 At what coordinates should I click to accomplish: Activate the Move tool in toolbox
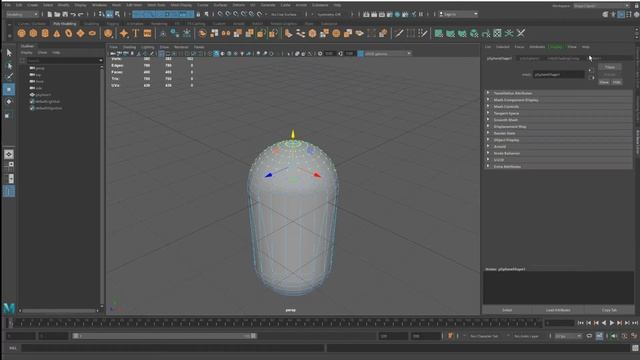point(9,89)
